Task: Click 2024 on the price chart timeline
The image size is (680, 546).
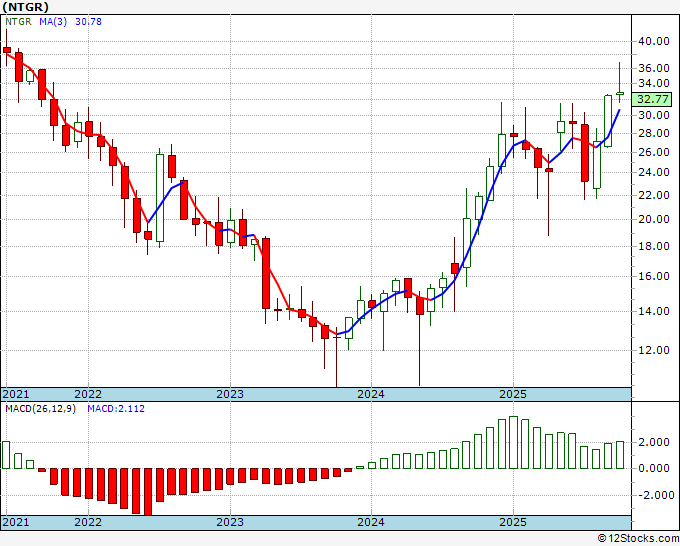Action: pyautogui.click(x=371, y=394)
